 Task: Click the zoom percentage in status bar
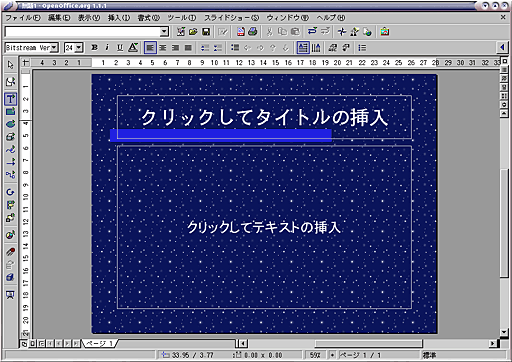315,355
